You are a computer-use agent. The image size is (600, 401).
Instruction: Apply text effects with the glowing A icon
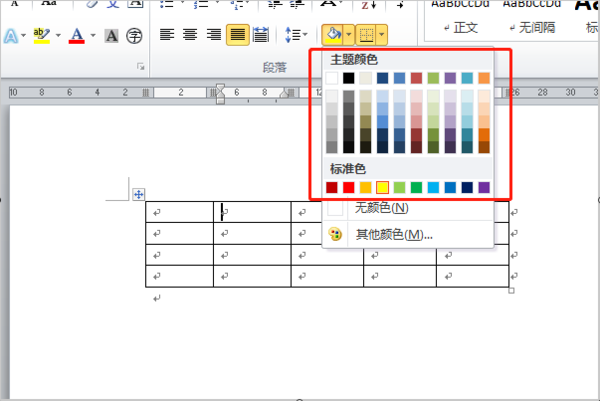click(x=10, y=36)
